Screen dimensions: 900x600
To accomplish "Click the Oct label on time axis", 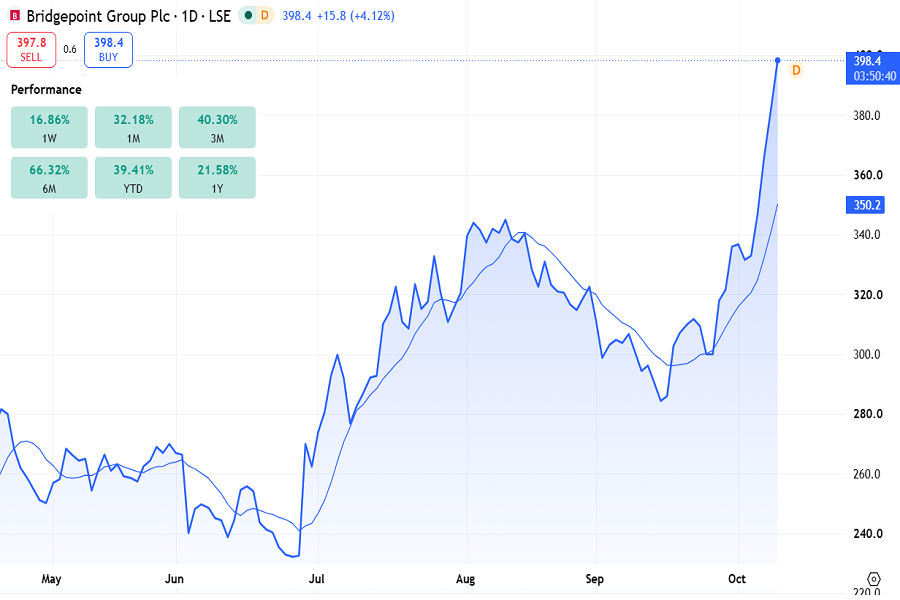I will [736, 579].
